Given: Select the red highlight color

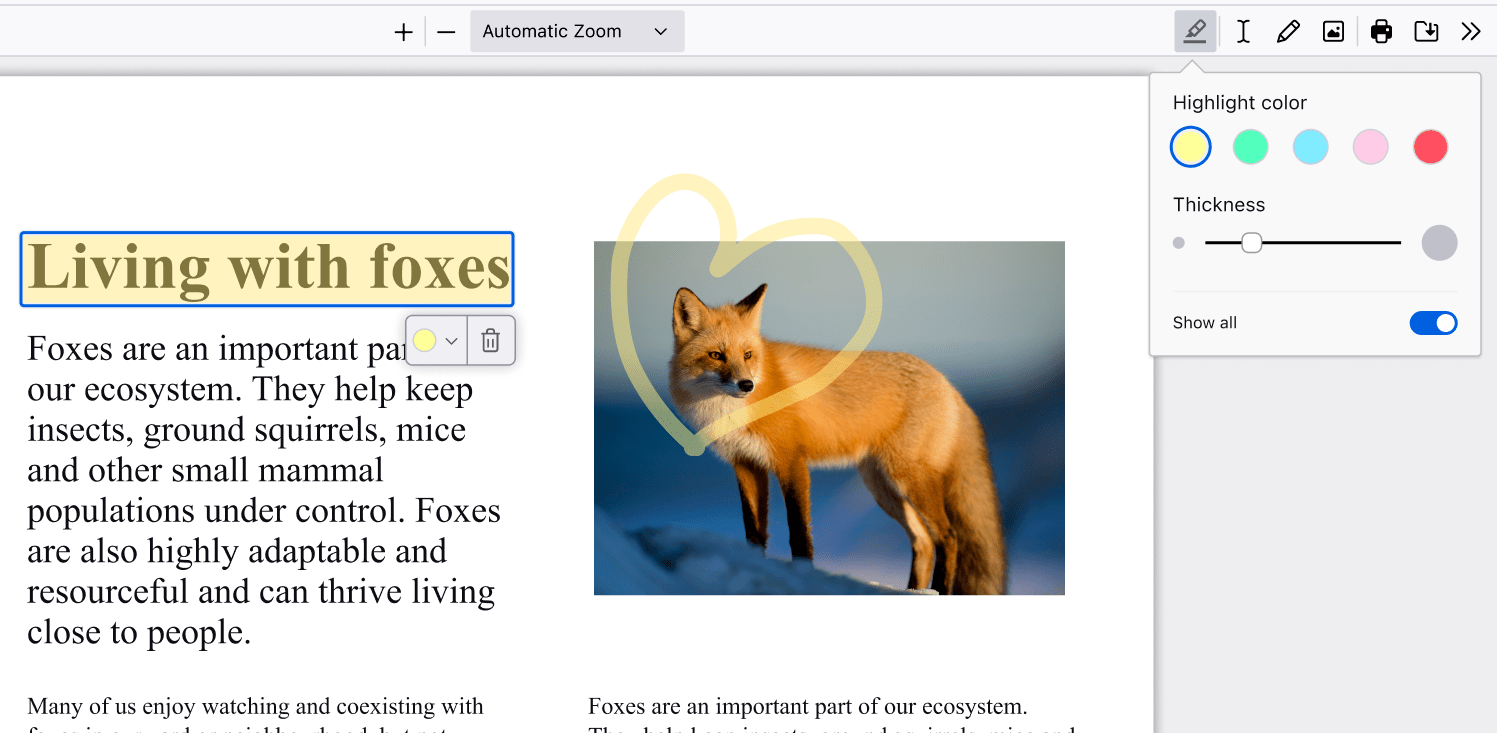Looking at the screenshot, I should pyautogui.click(x=1430, y=146).
